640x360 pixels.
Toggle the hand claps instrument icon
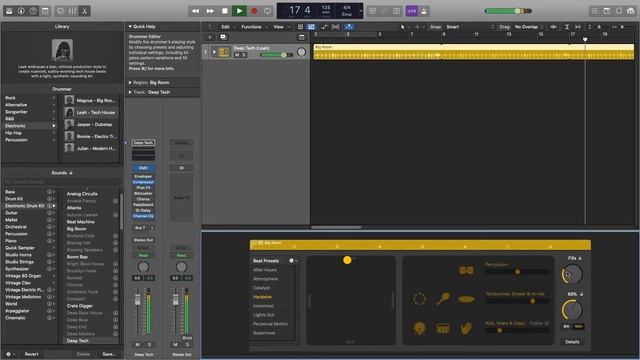(466, 328)
